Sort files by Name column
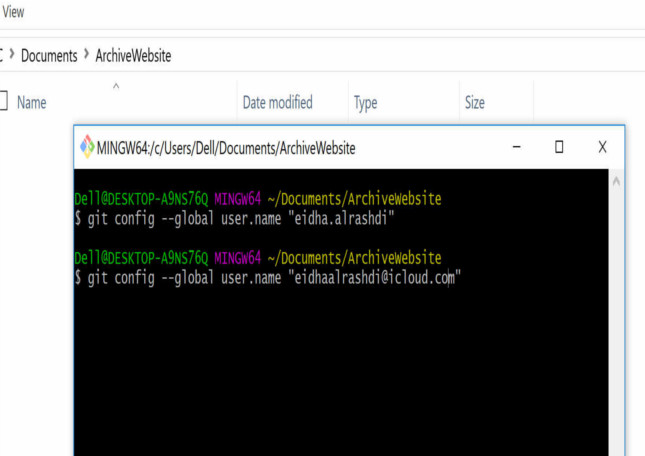This screenshot has width=645, height=456. [x=32, y=102]
